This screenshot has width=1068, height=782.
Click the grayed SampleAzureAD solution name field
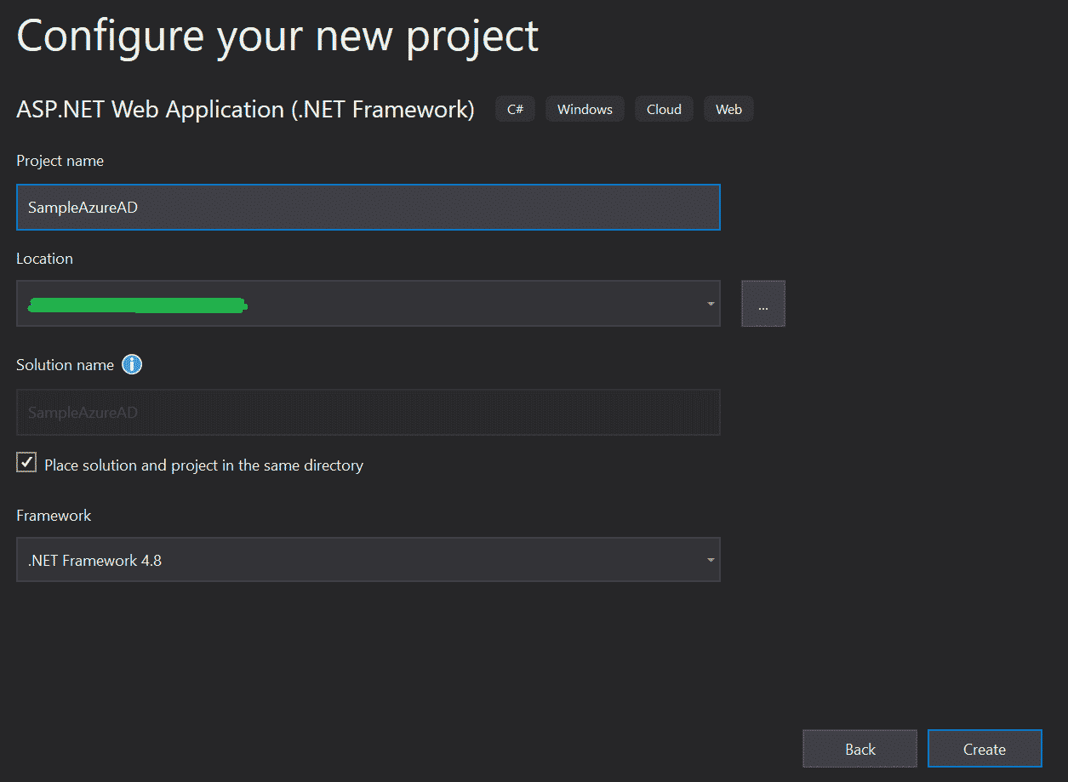click(x=368, y=412)
